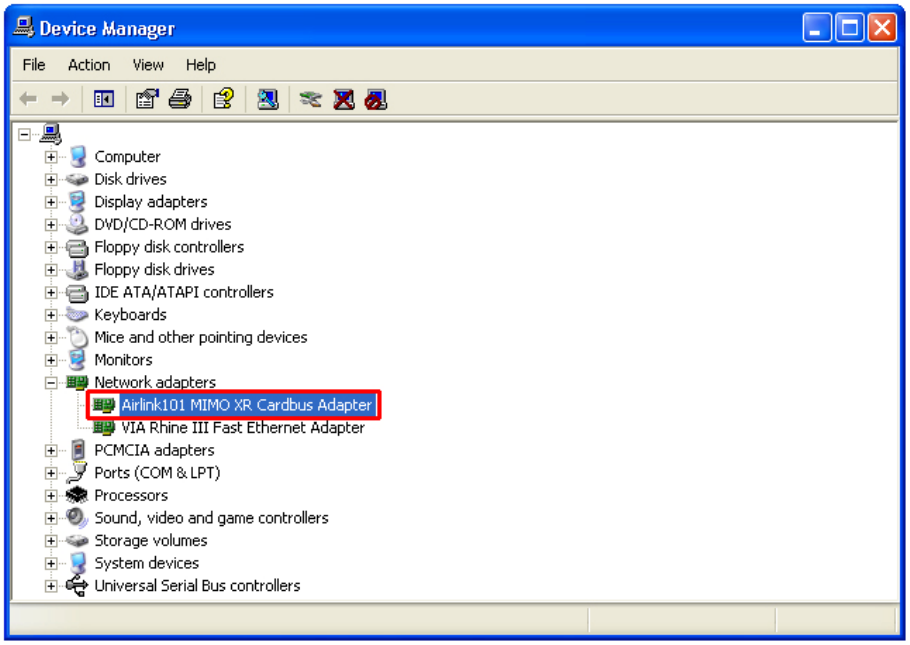
Task: Click the Sound controllers speaker icon
Action: tap(77, 518)
